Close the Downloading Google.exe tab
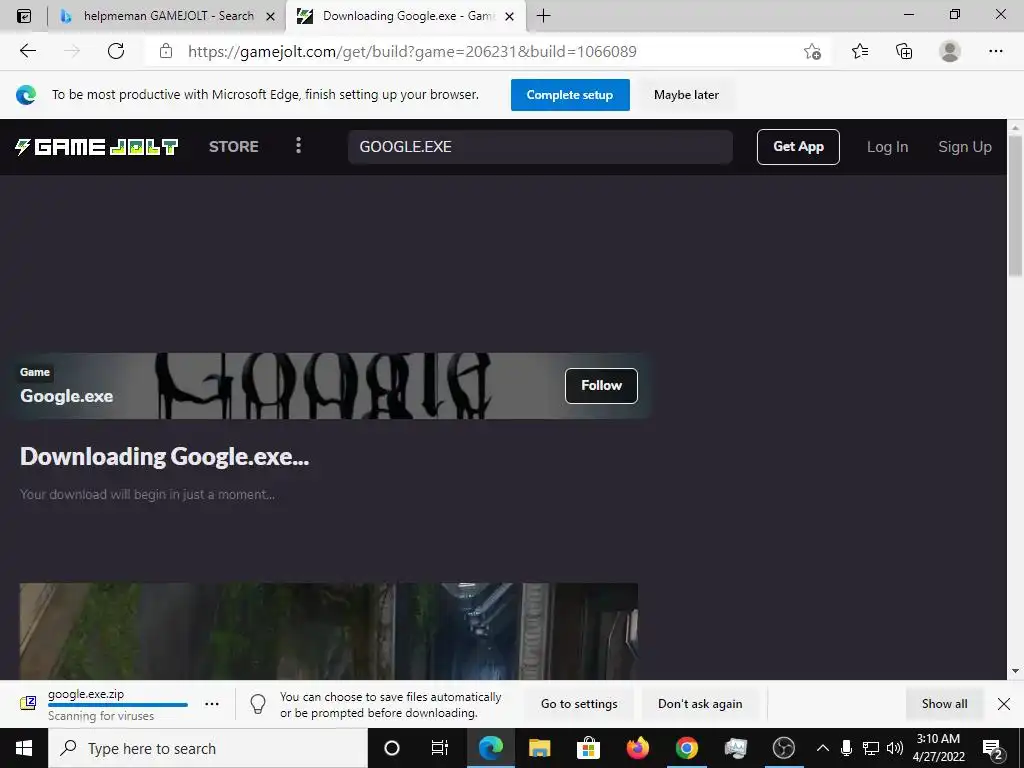The width and height of the screenshot is (1024, 768). 509,16
